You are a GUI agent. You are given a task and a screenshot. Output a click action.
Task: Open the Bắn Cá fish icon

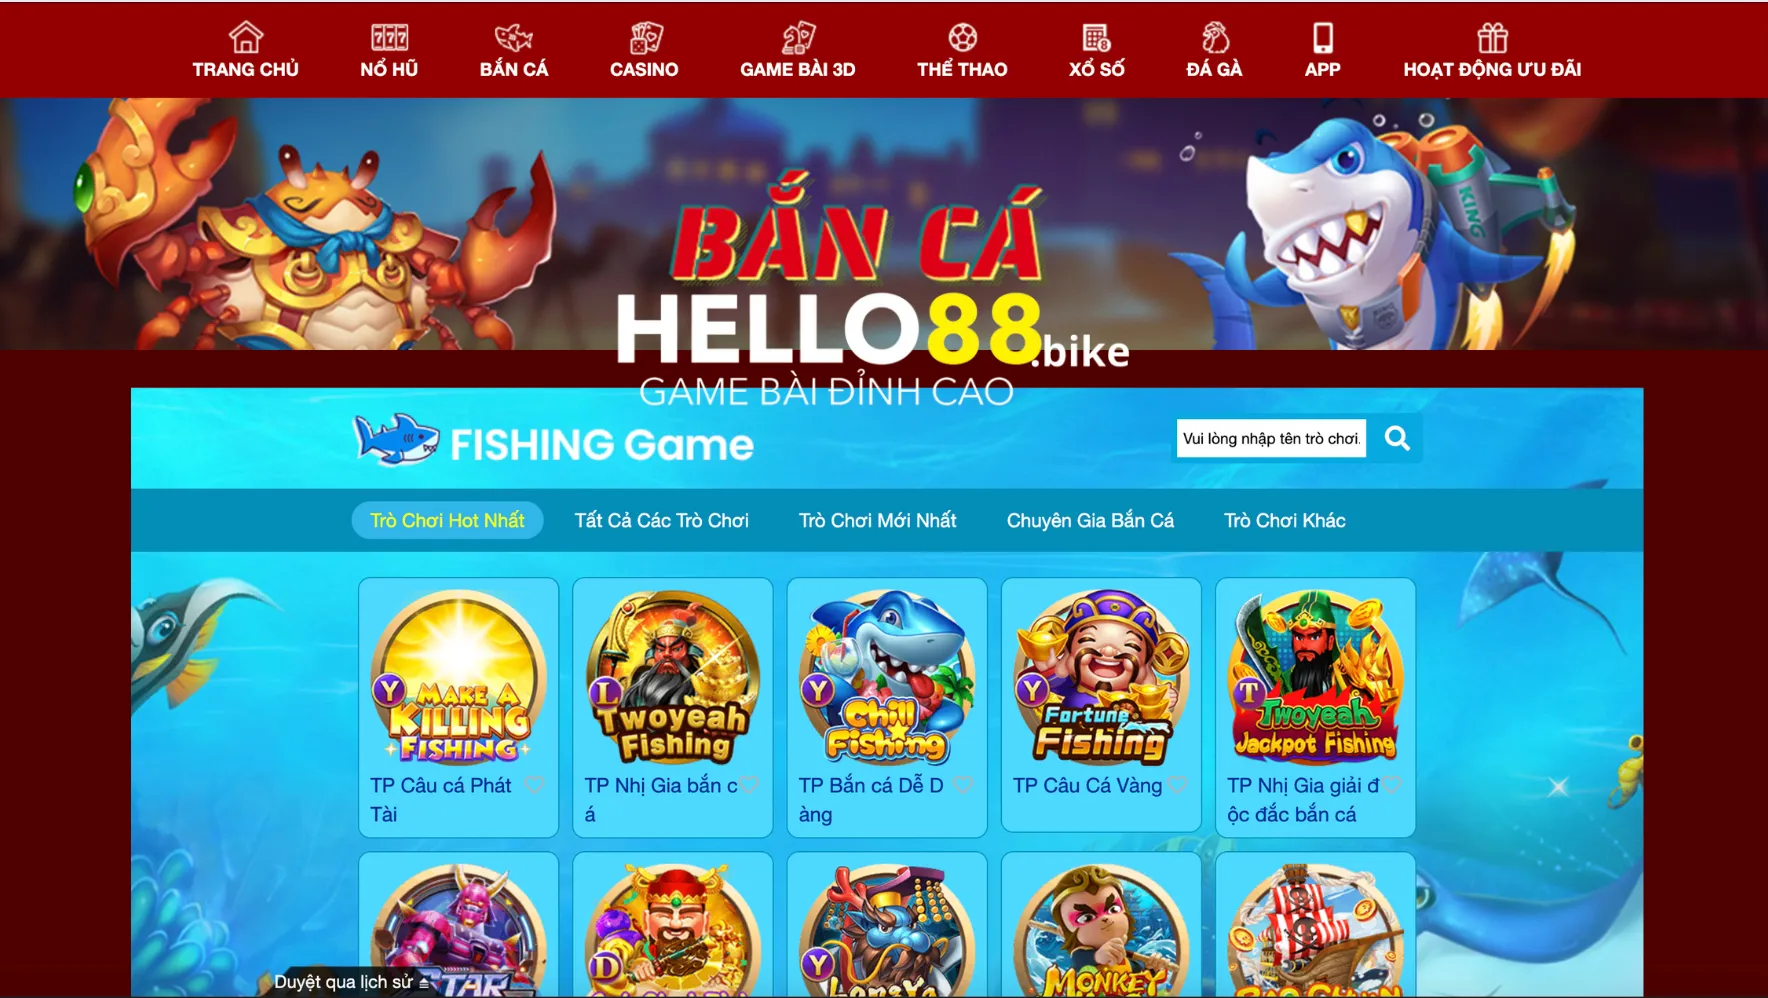pyautogui.click(x=514, y=38)
